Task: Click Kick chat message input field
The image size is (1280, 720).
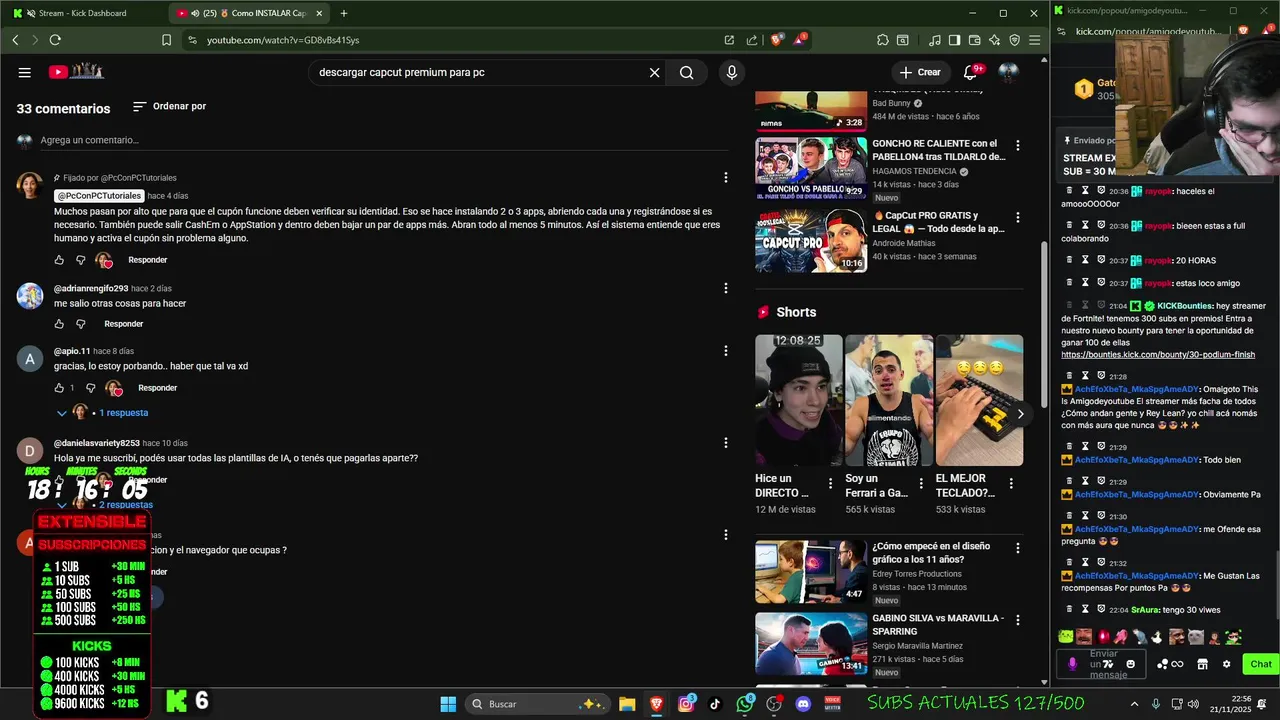Action: (1103, 664)
